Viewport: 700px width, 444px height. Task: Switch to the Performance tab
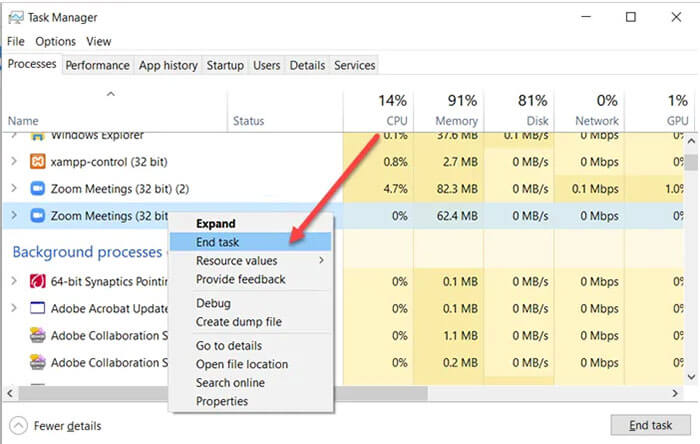coord(98,65)
